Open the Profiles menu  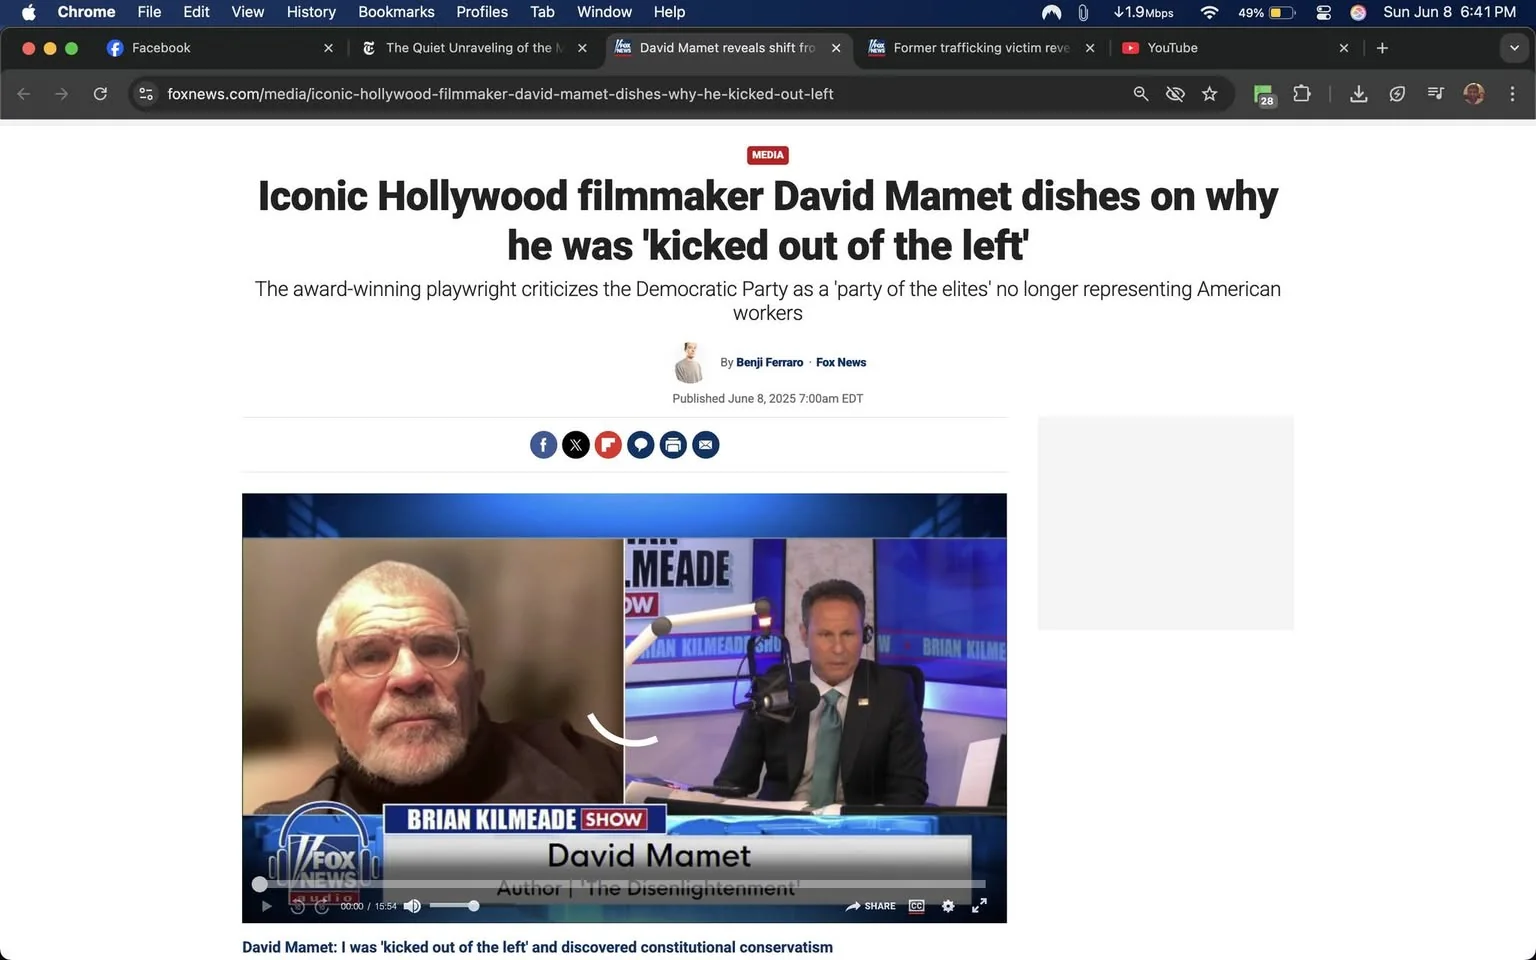(482, 12)
